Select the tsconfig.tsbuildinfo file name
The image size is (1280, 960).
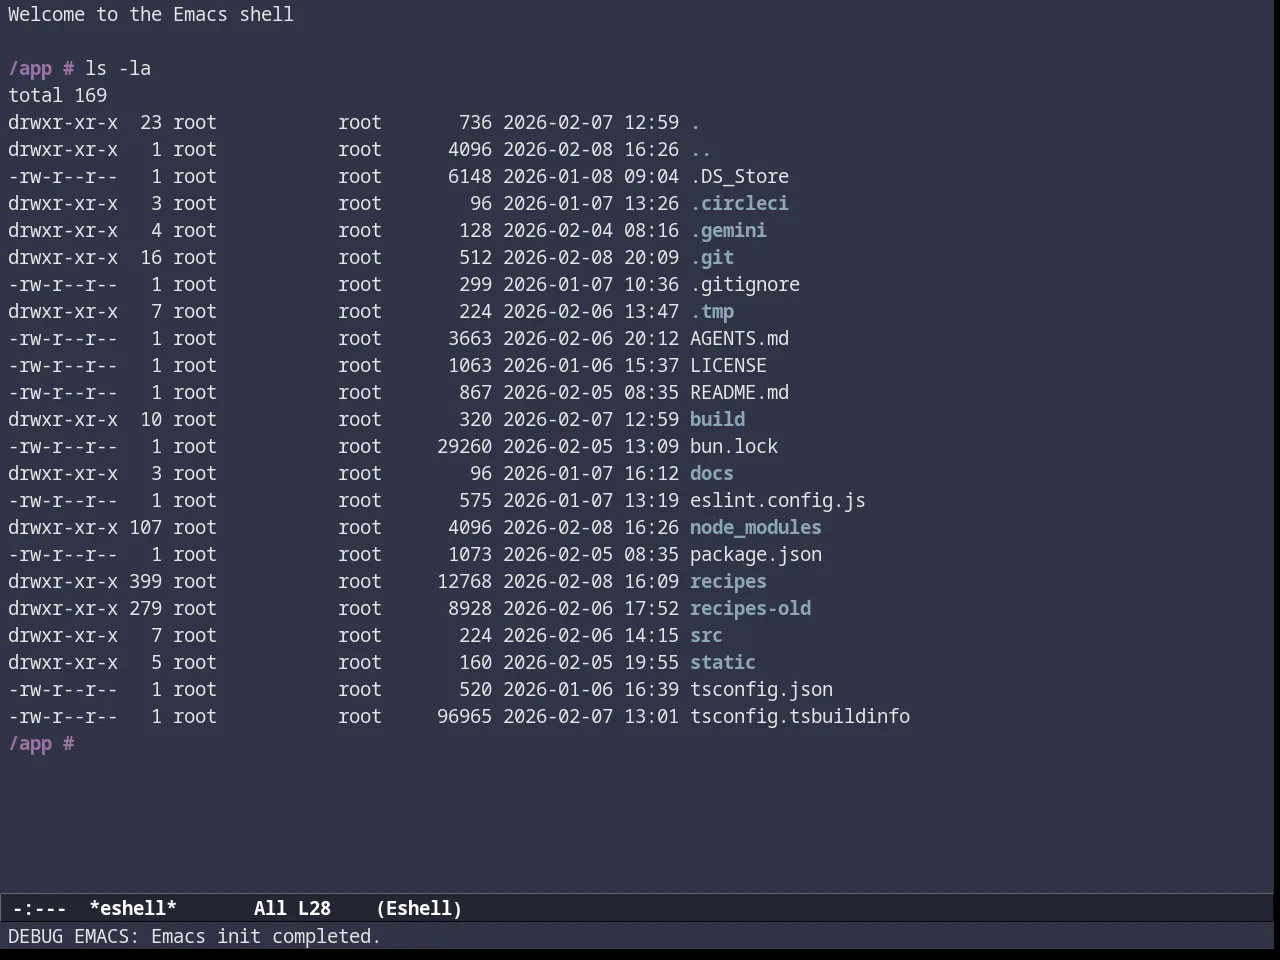(x=800, y=716)
